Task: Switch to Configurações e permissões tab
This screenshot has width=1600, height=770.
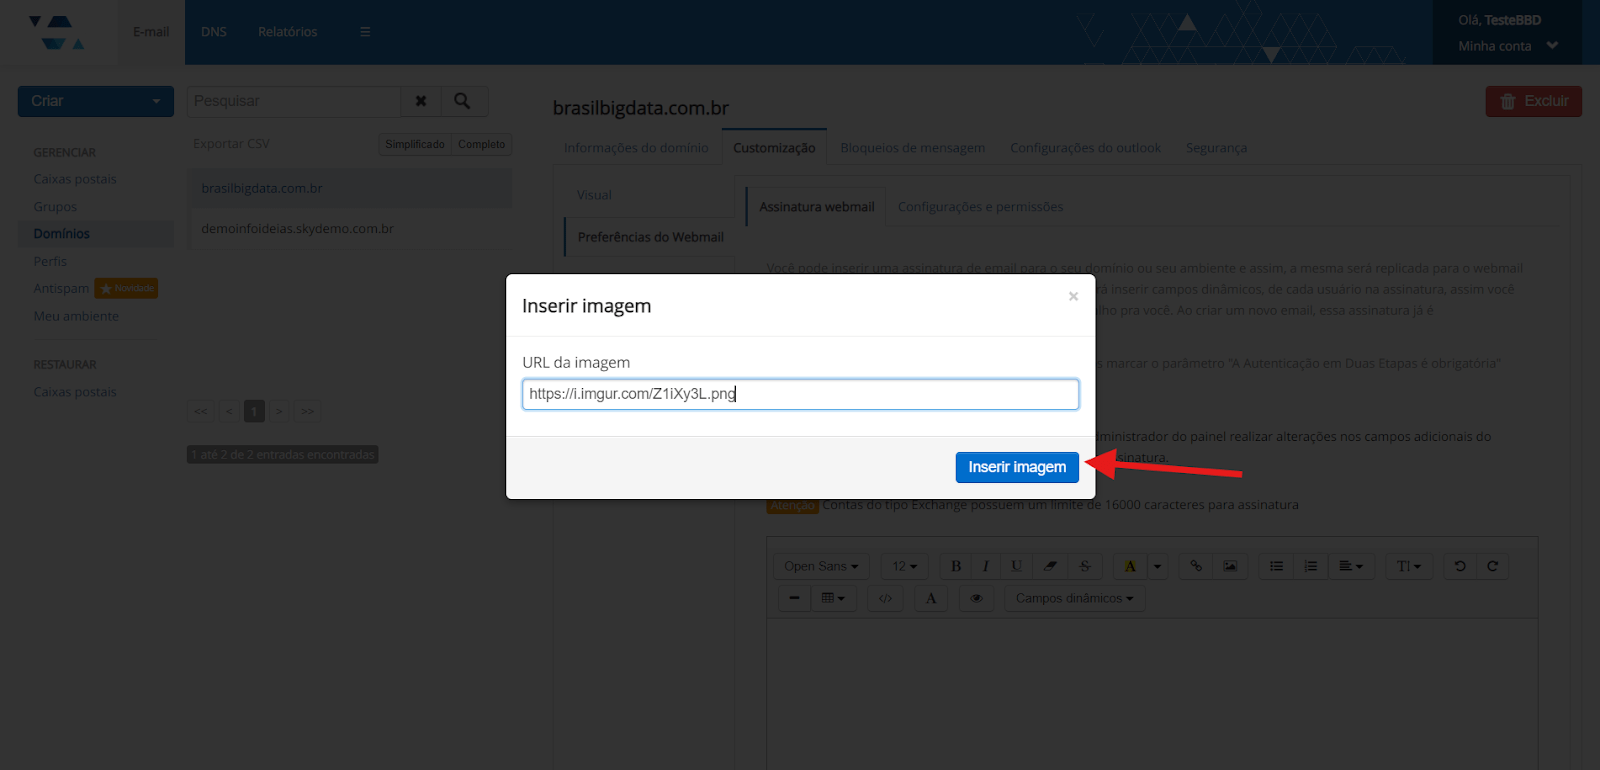Action: pos(980,207)
